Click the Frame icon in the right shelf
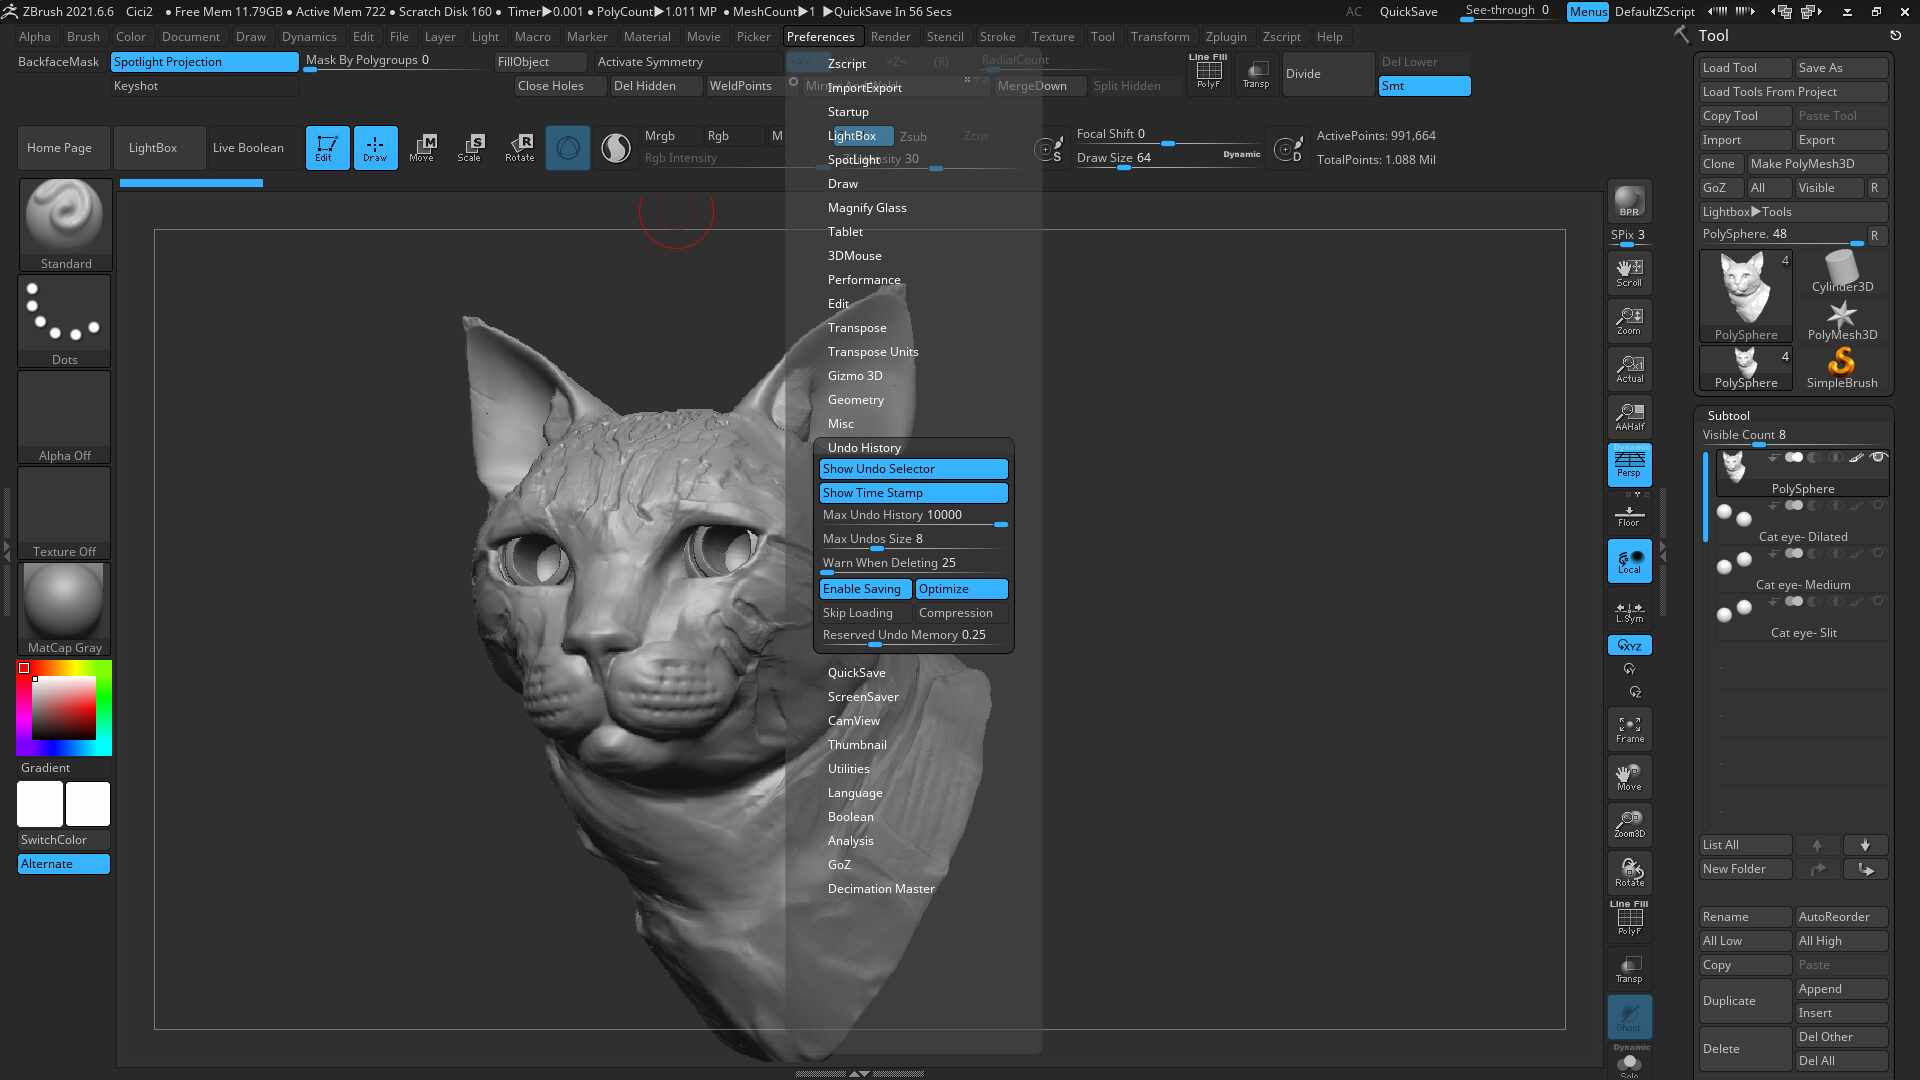Image resolution: width=1920 pixels, height=1080 pixels. point(1629,729)
